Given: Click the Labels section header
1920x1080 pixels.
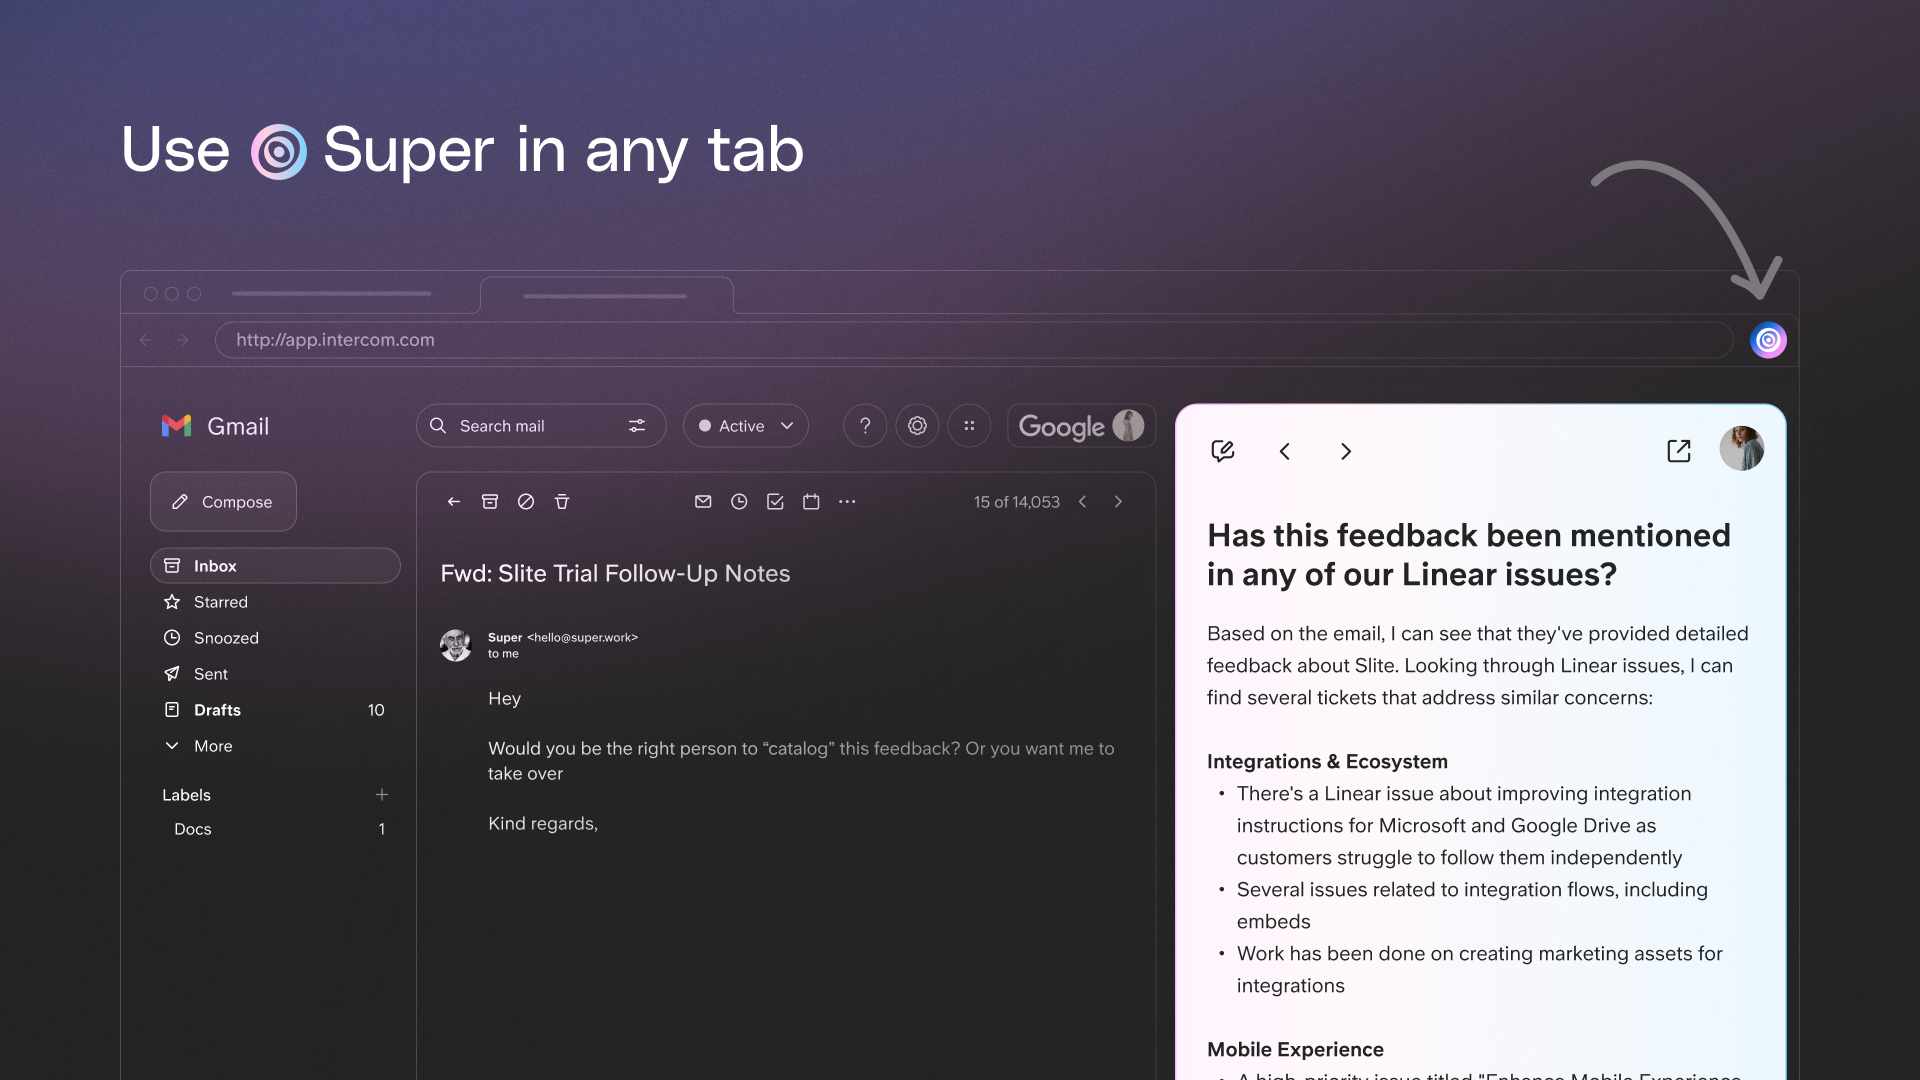Looking at the screenshot, I should [x=186, y=795].
